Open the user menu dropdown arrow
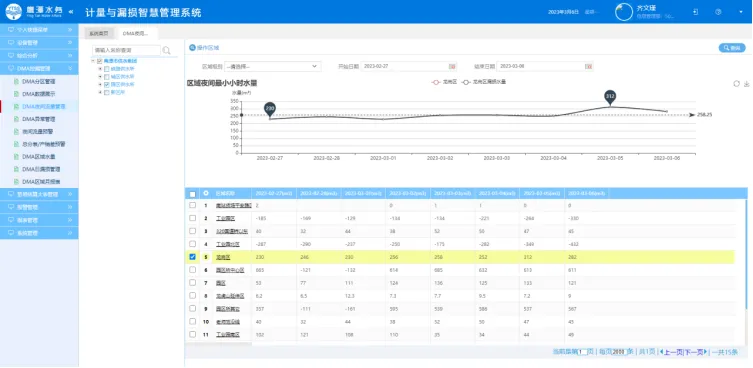The width and height of the screenshot is (753, 368). [x=741, y=12]
